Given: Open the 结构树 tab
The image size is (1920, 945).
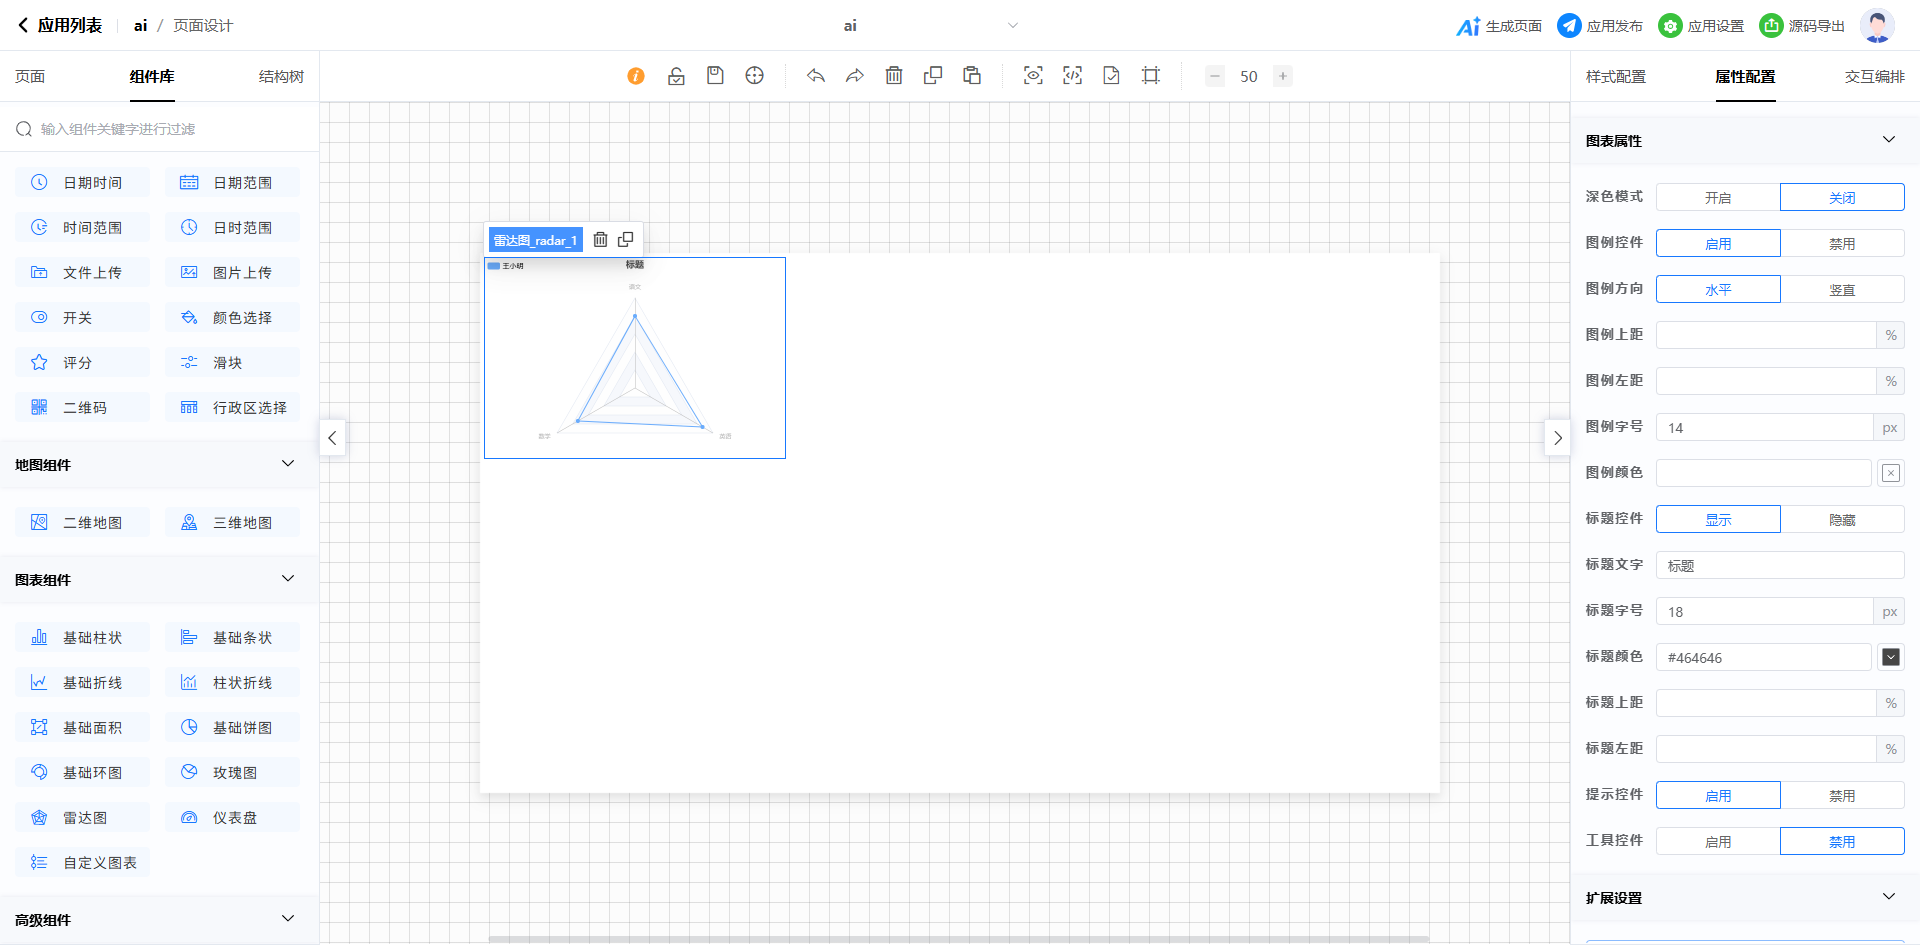Looking at the screenshot, I should (281, 77).
